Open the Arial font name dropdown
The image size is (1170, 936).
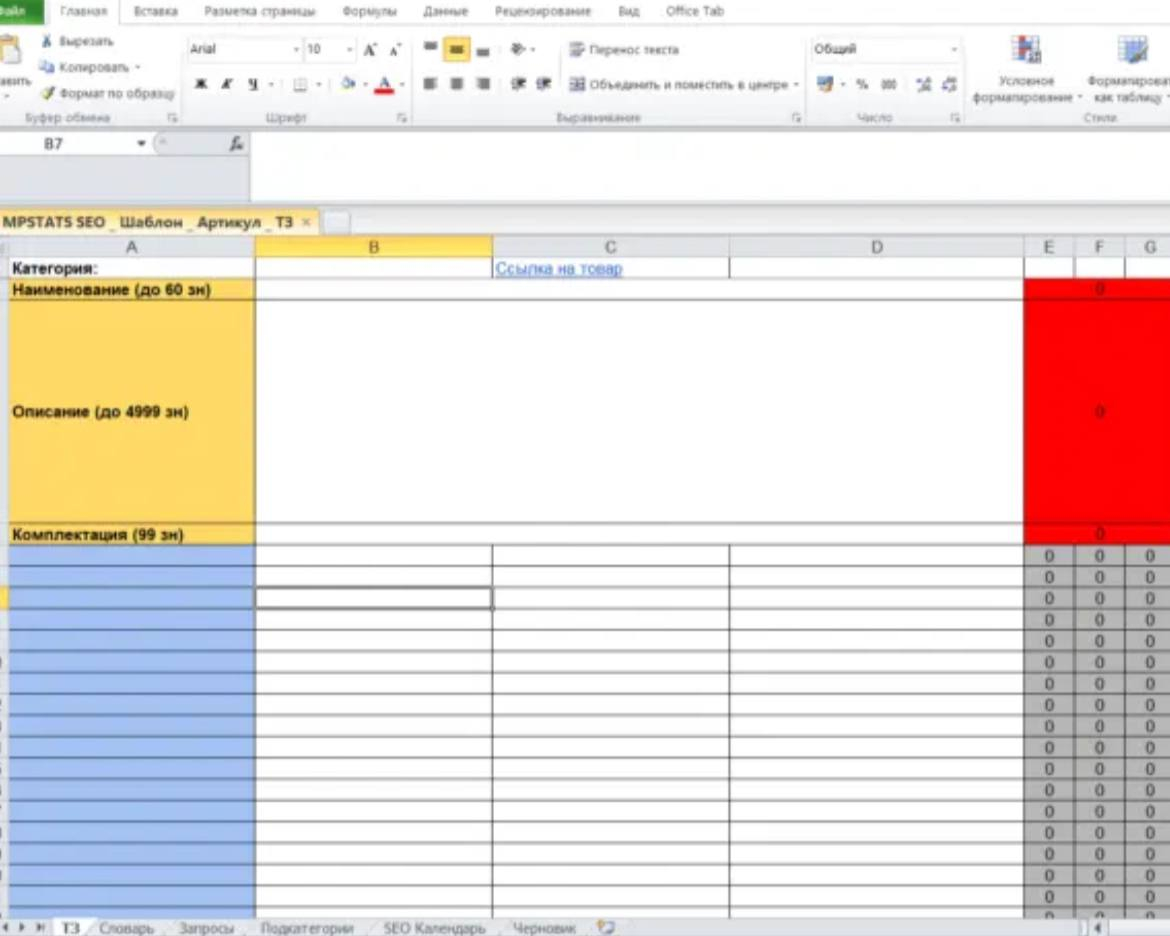coord(296,49)
